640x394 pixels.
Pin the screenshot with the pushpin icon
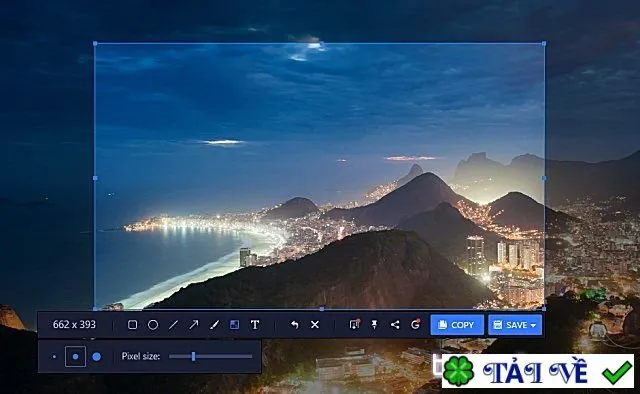(x=374, y=325)
